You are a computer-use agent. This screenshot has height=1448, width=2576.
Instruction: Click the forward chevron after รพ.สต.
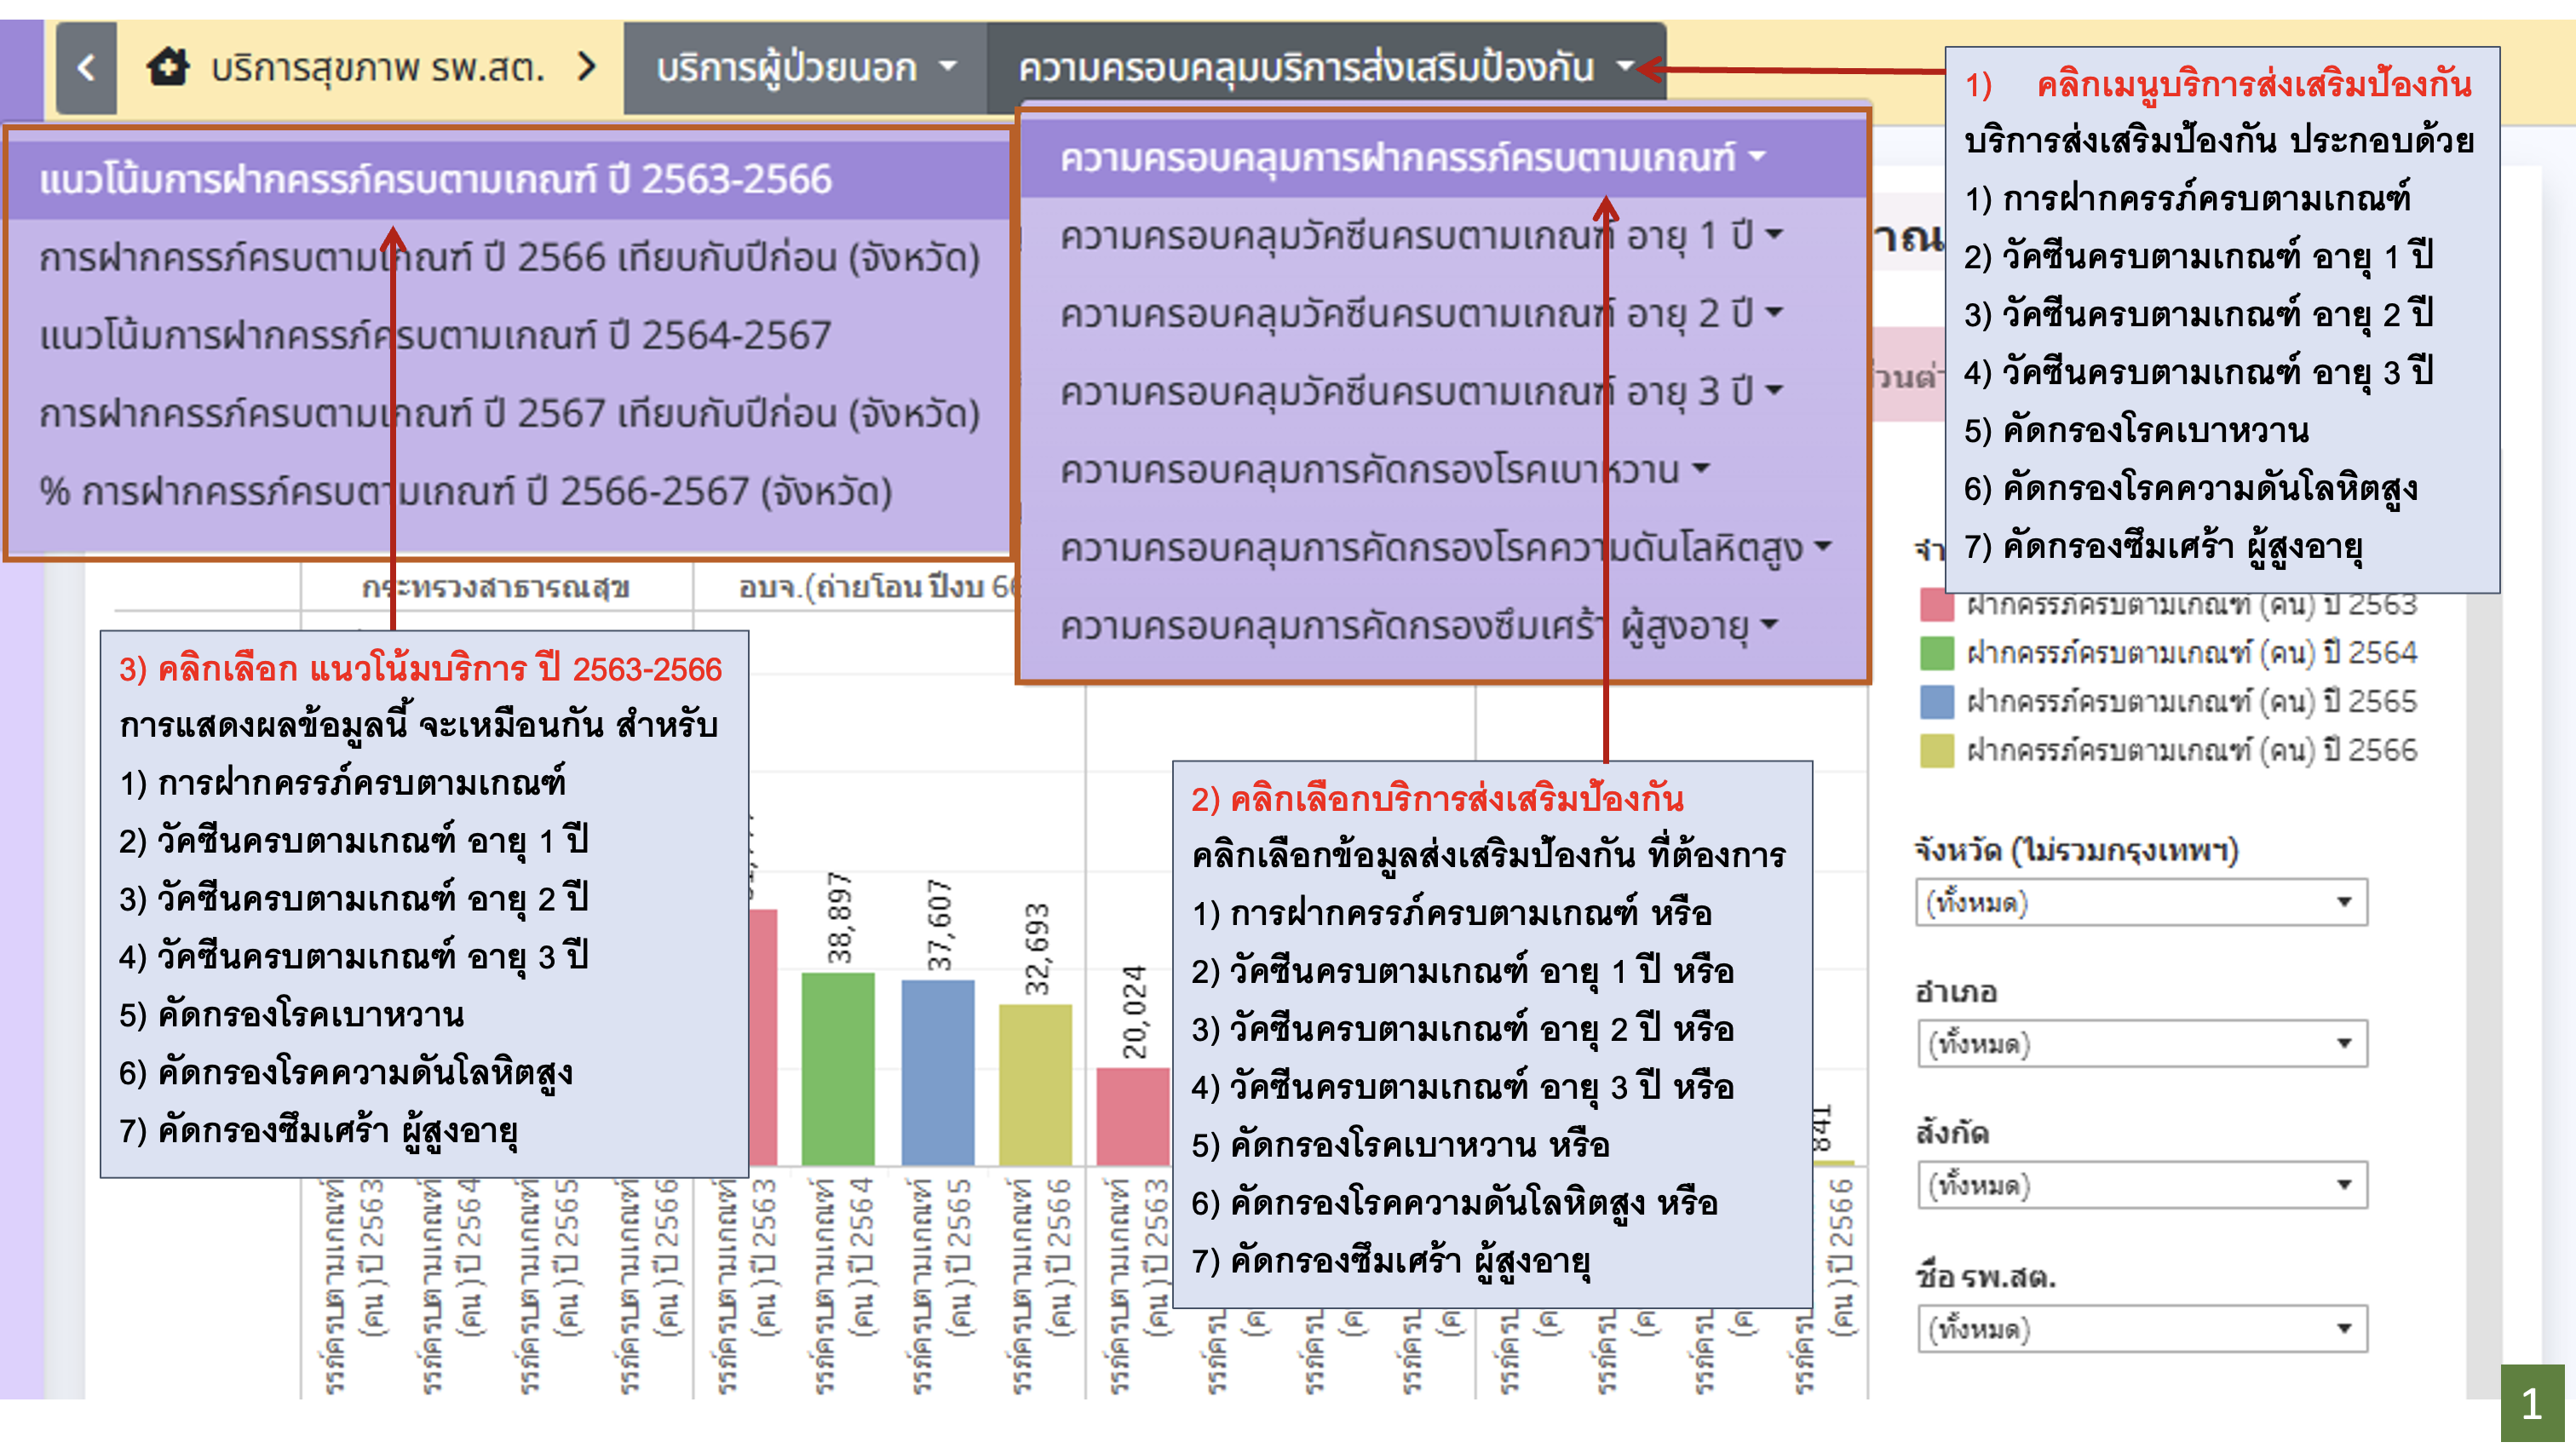tap(587, 68)
